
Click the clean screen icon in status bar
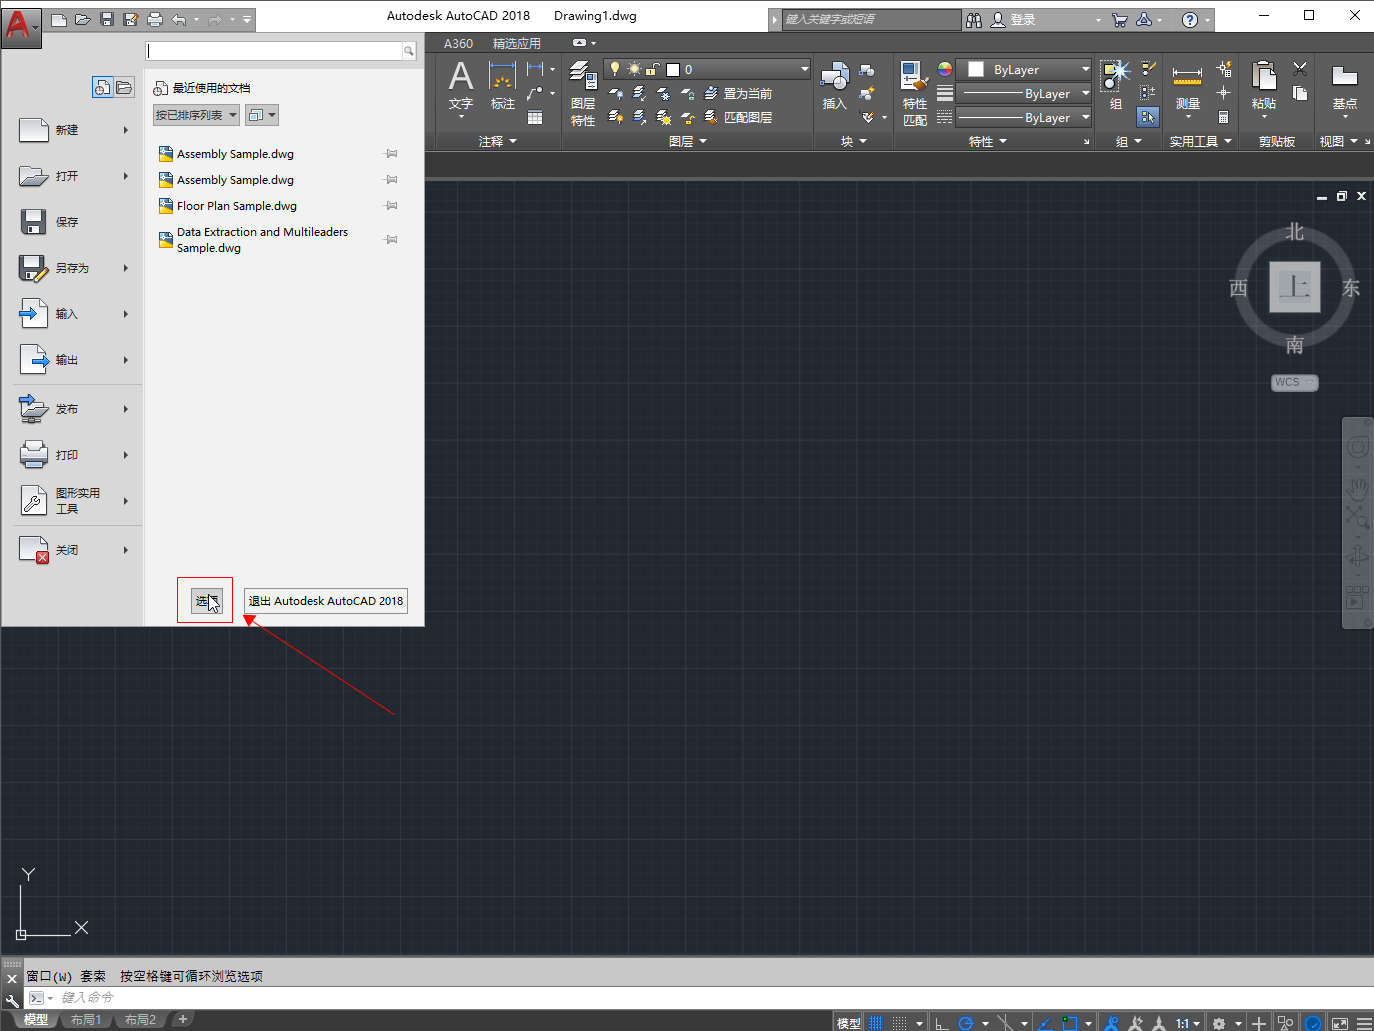coord(1340,1023)
